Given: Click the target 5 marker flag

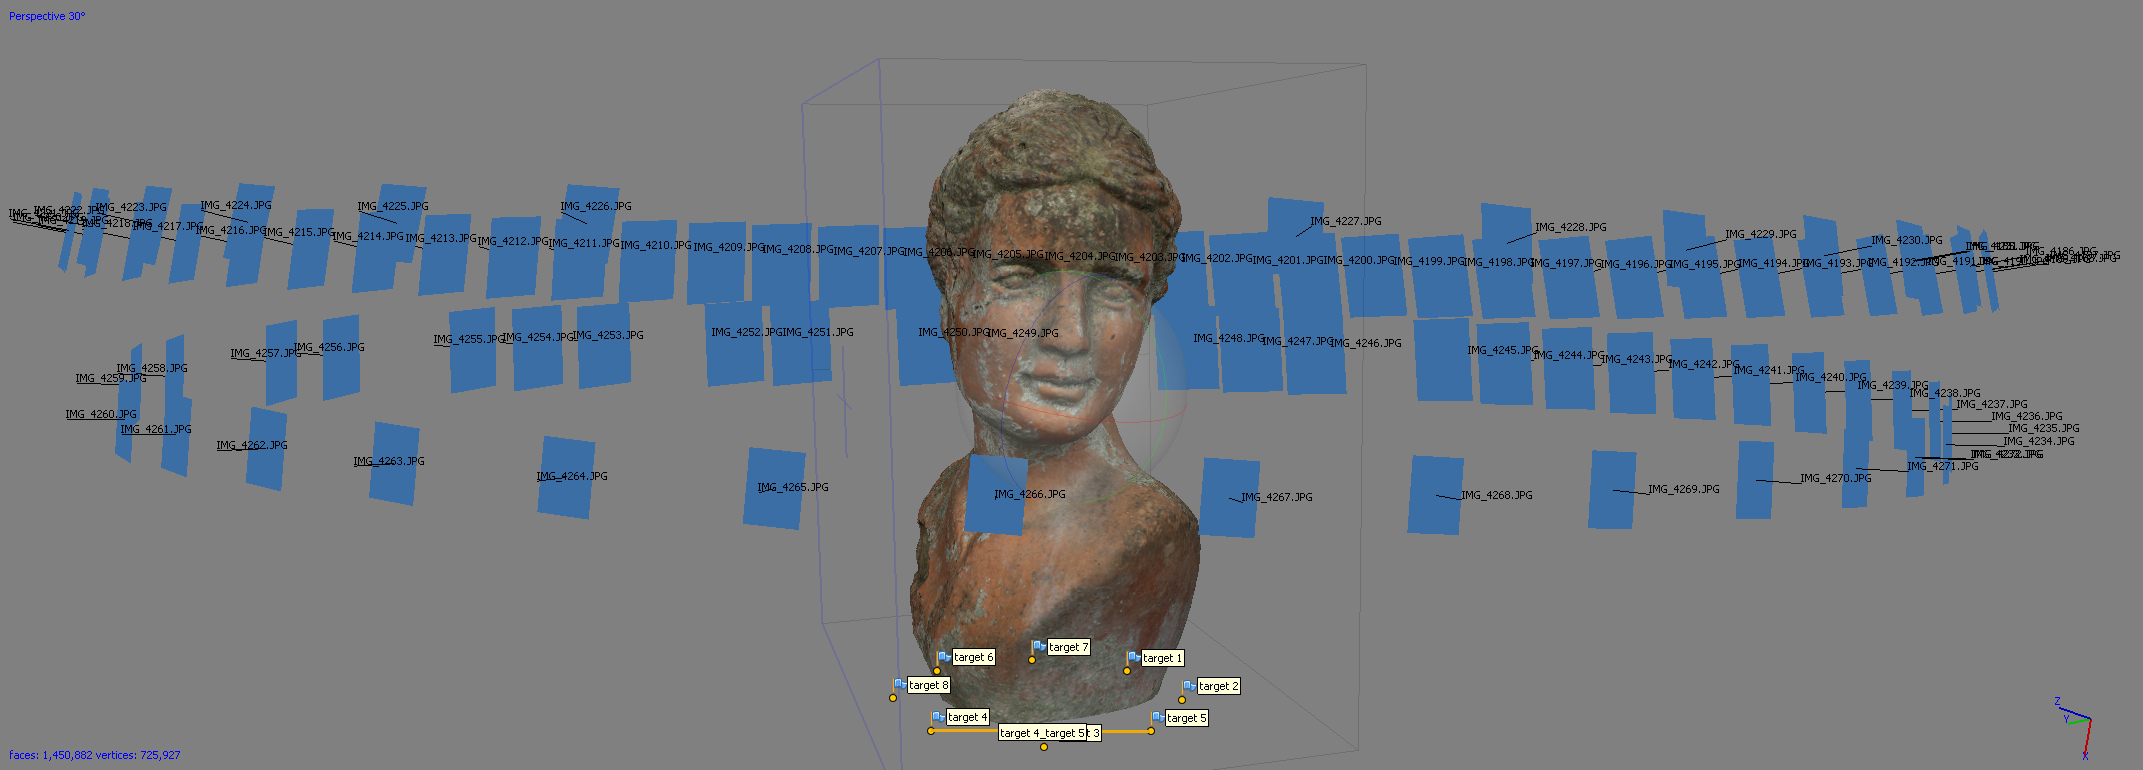Looking at the screenshot, I should point(1157,718).
